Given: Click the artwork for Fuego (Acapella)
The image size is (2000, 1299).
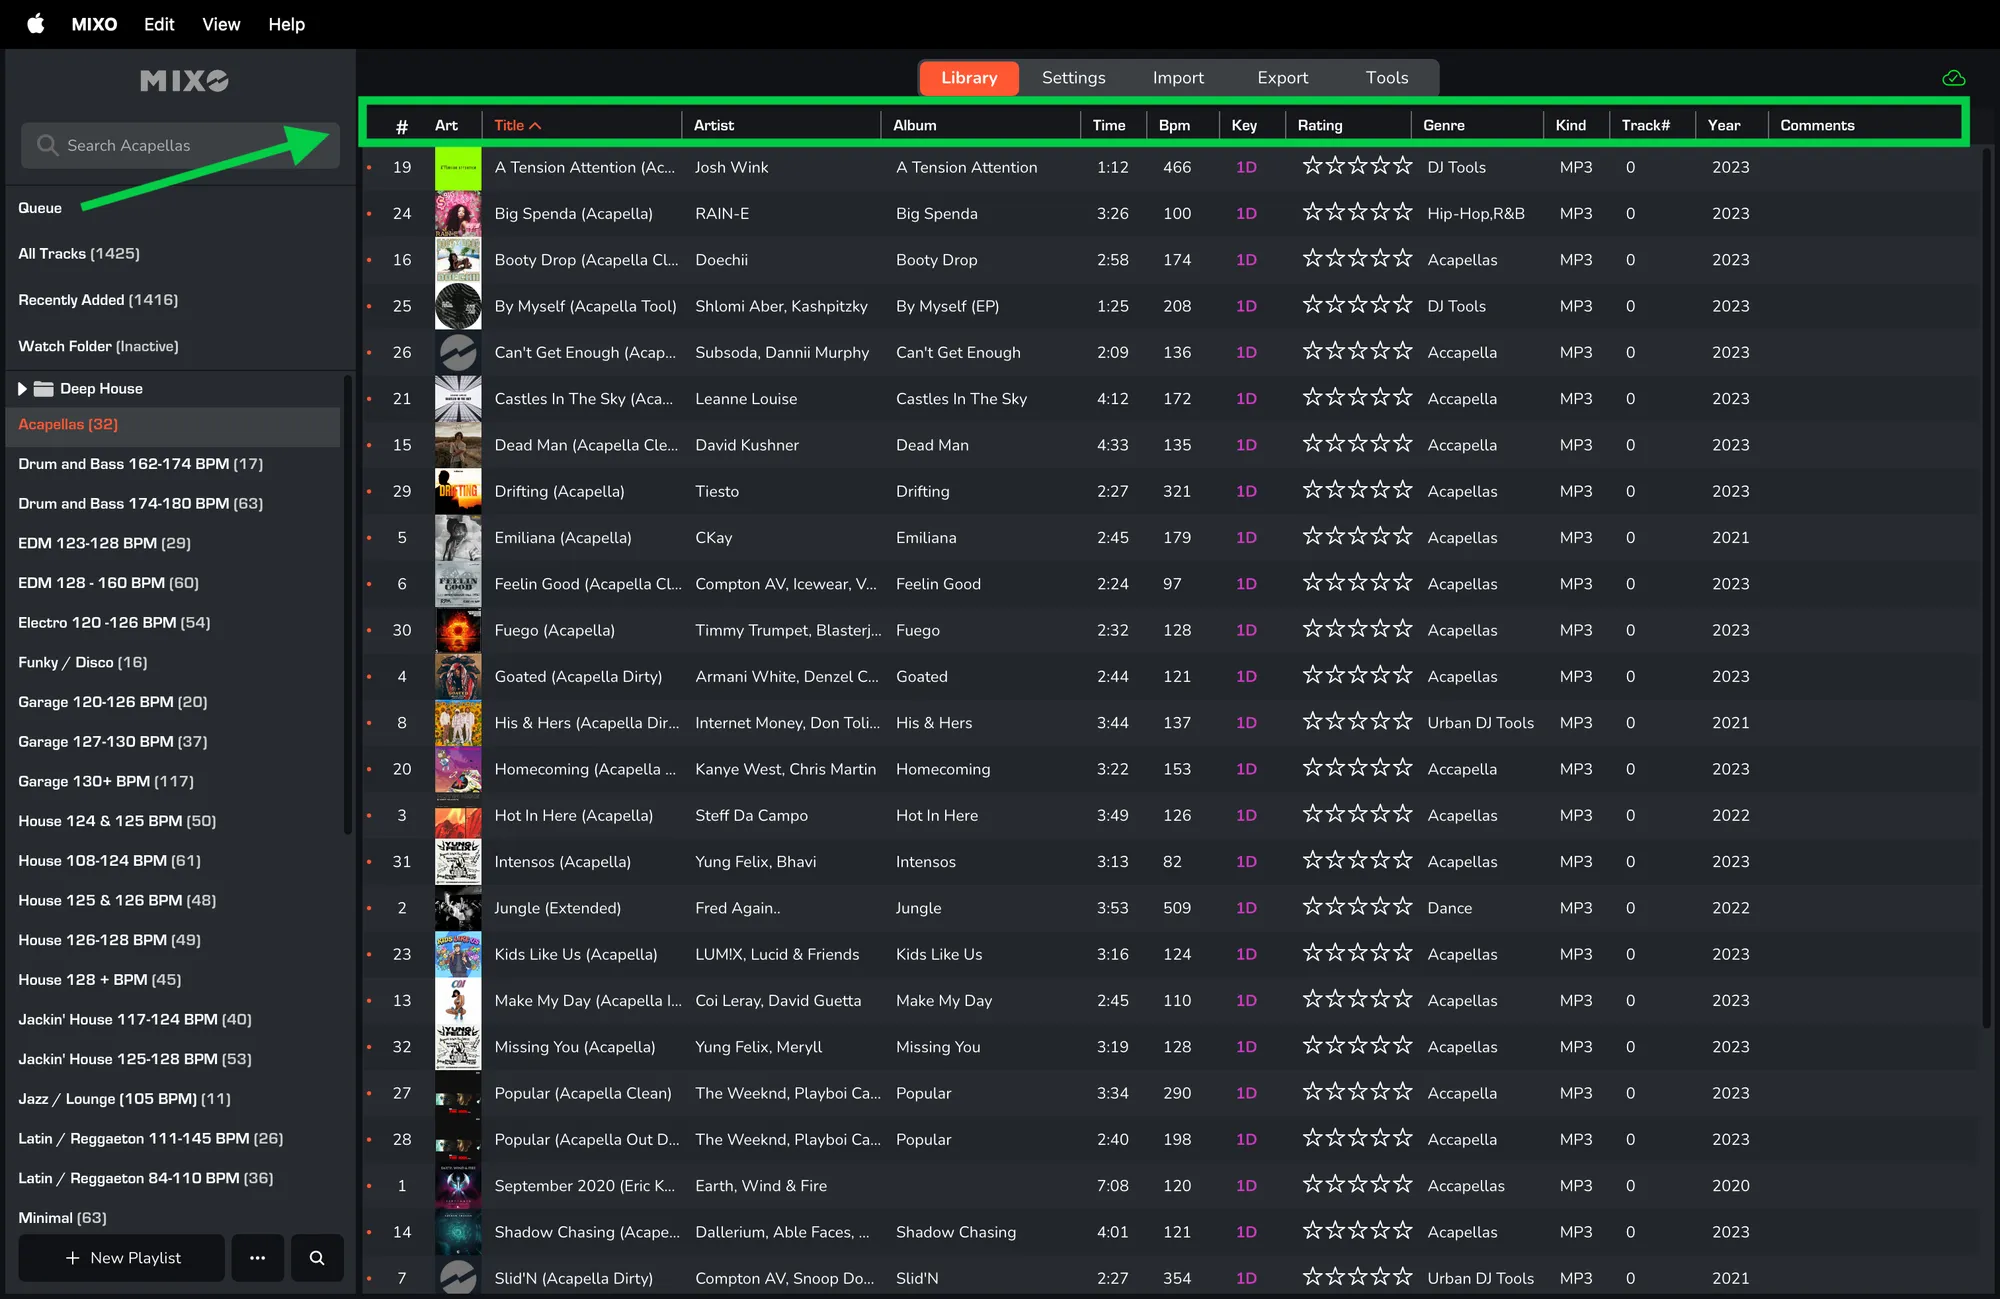Looking at the screenshot, I should point(458,631).
